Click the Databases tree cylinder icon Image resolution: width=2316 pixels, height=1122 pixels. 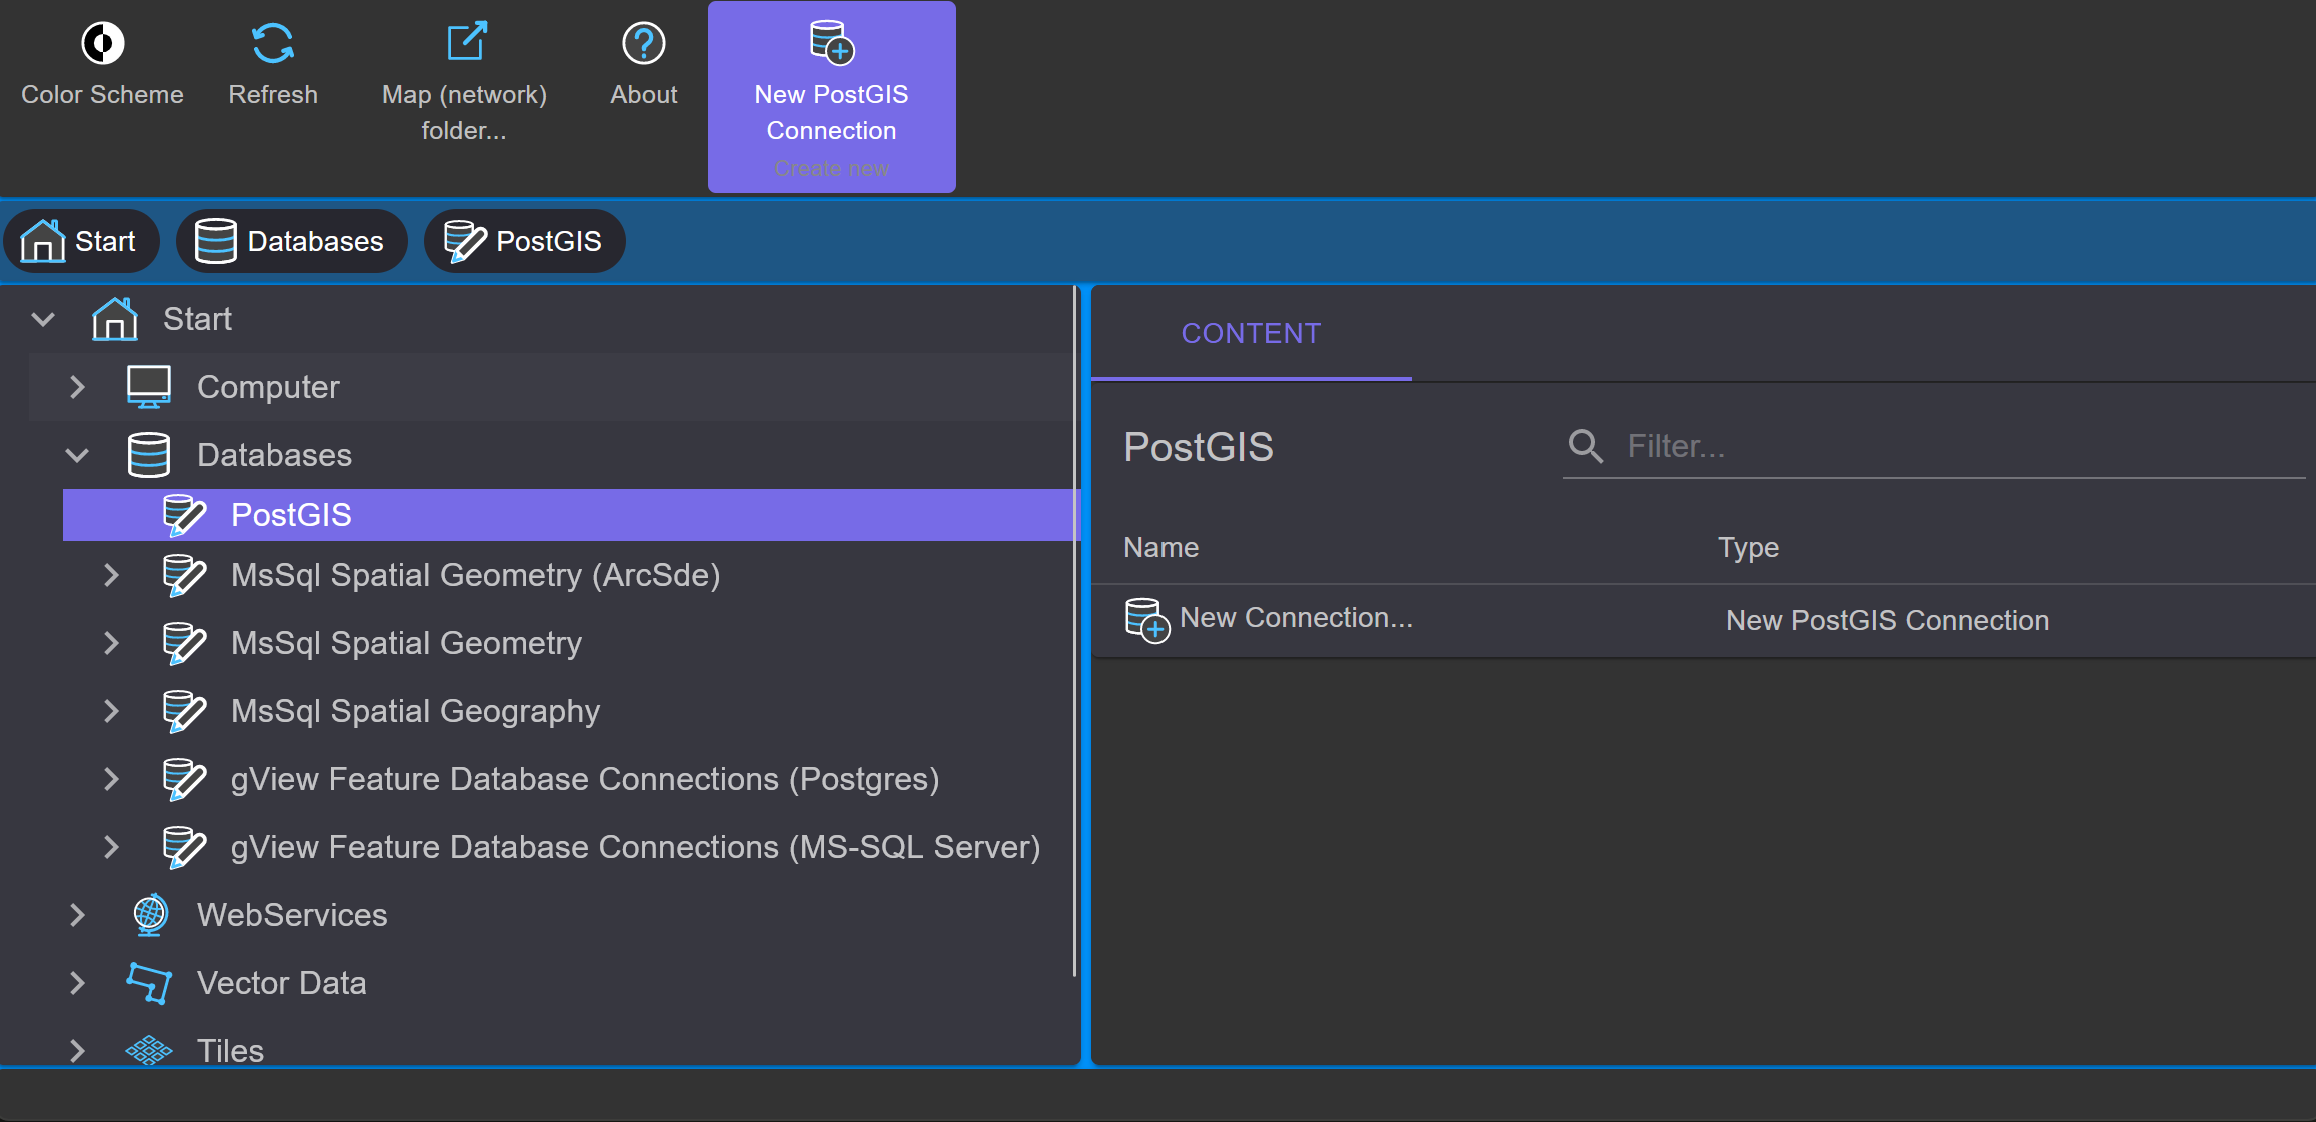[149, 455]
